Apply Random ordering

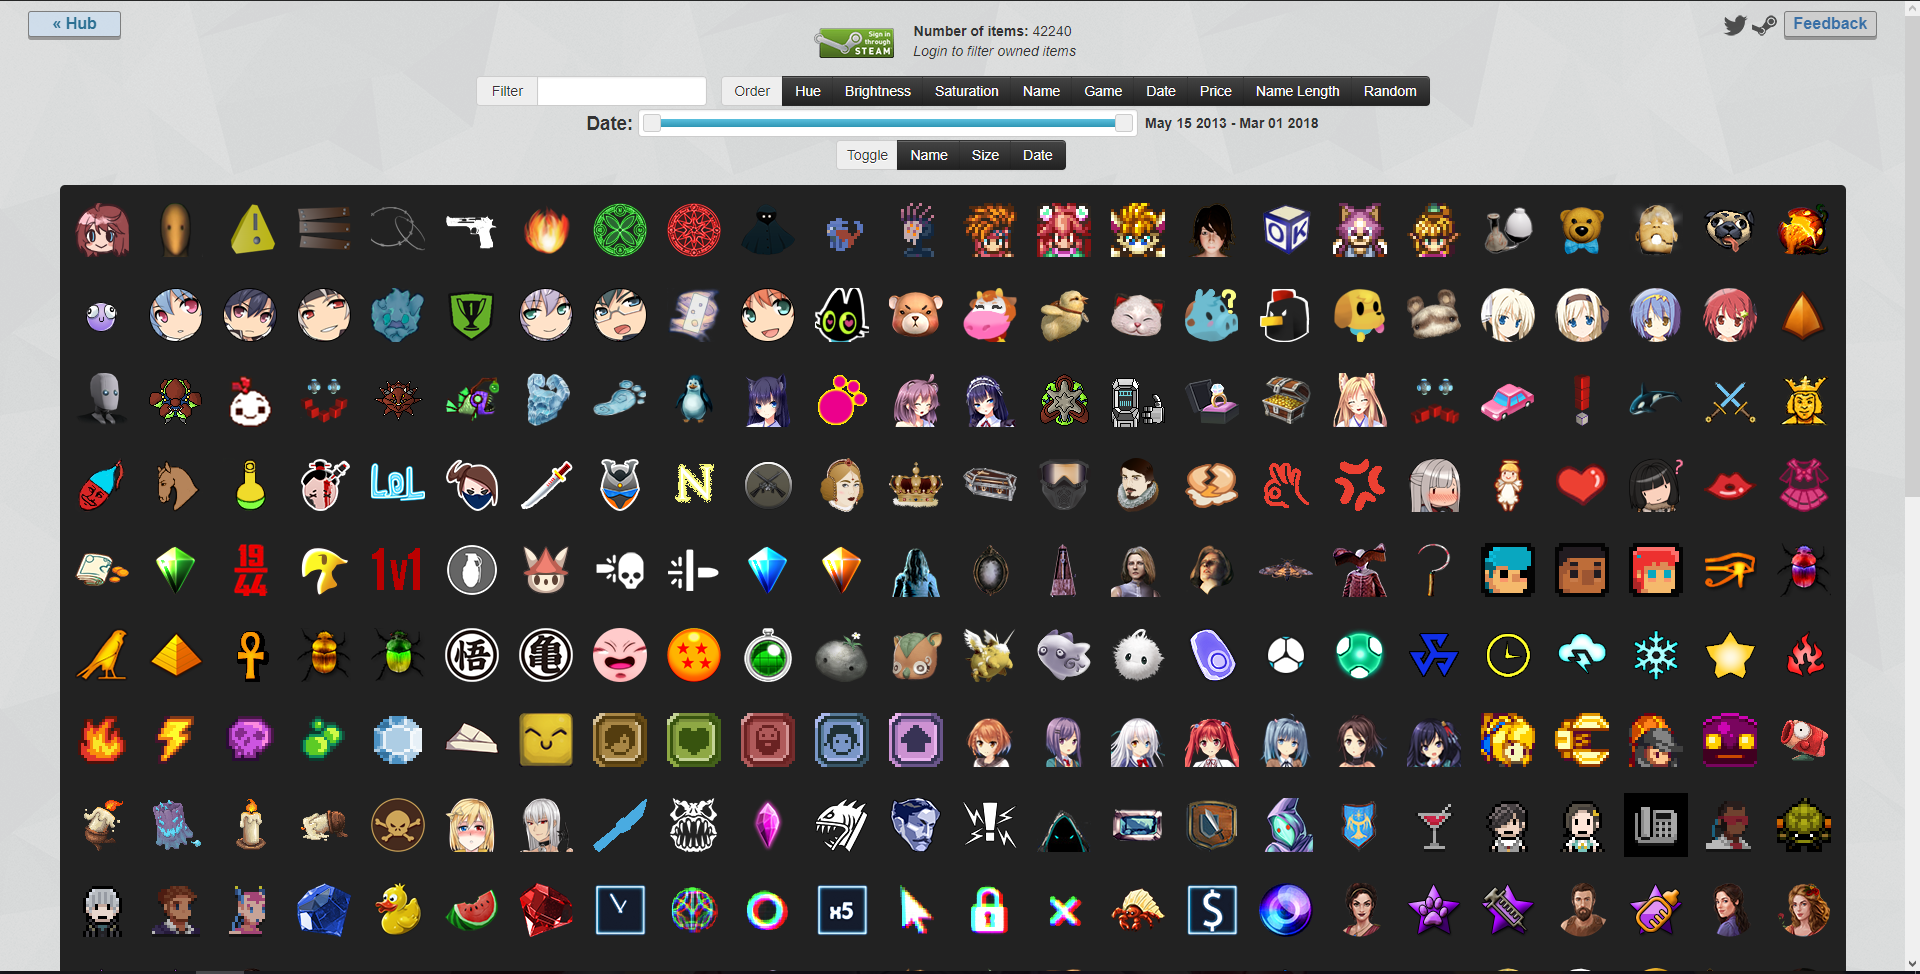(x=1390, y=91)
